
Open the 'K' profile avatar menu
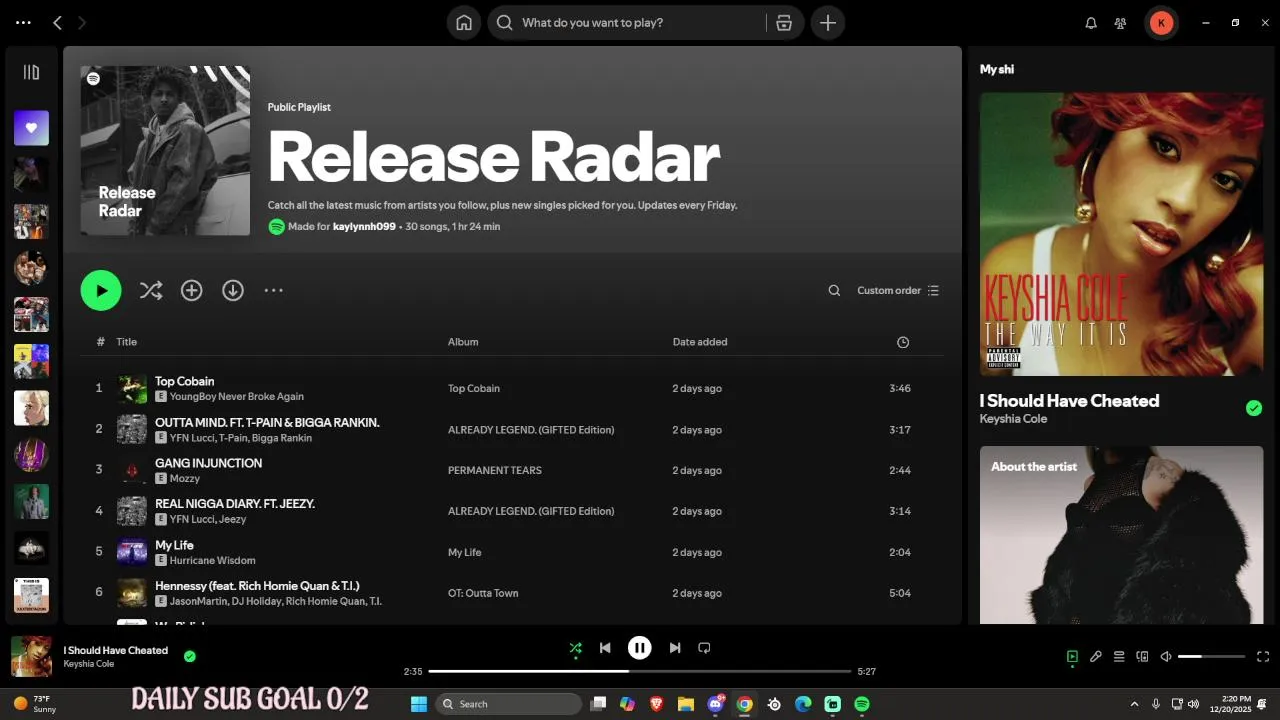point(1161,22)
